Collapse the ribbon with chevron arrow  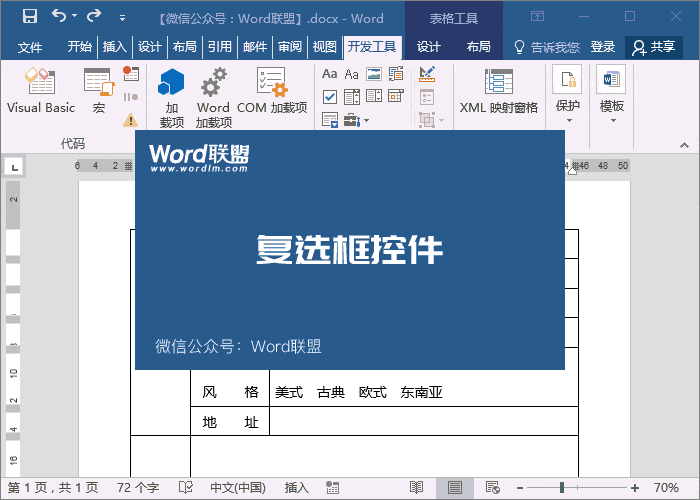tap(684, 145)
